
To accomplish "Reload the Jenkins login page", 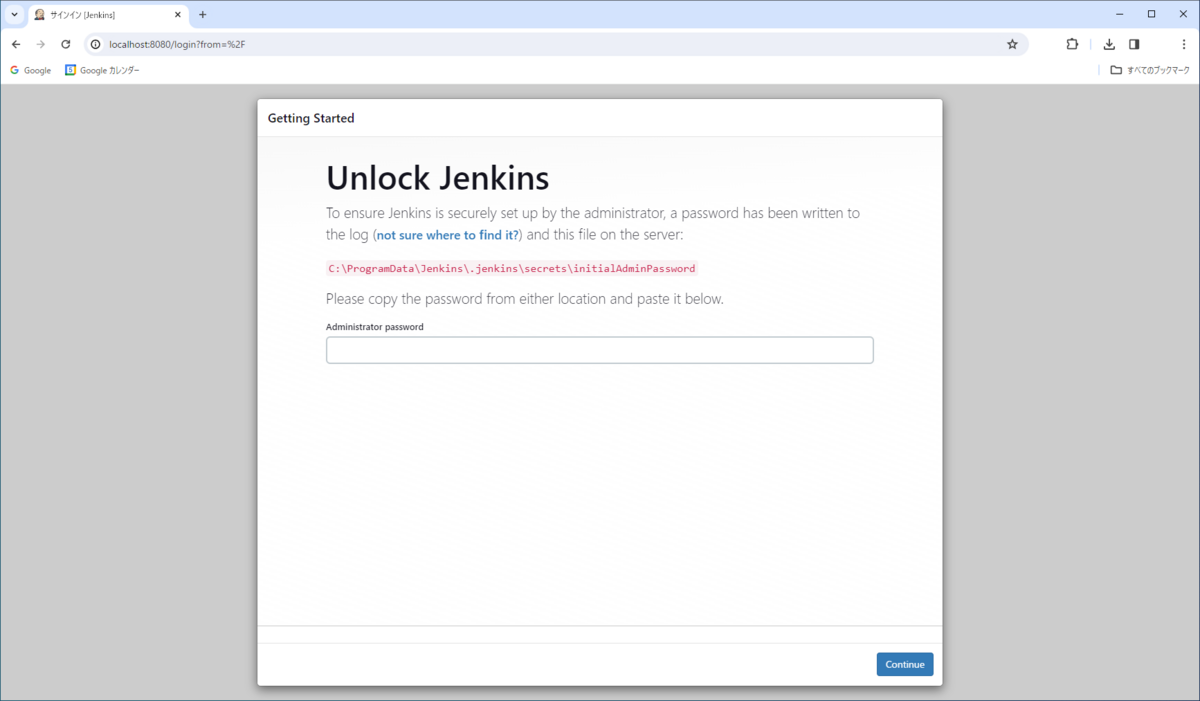I will click(66, 44).
